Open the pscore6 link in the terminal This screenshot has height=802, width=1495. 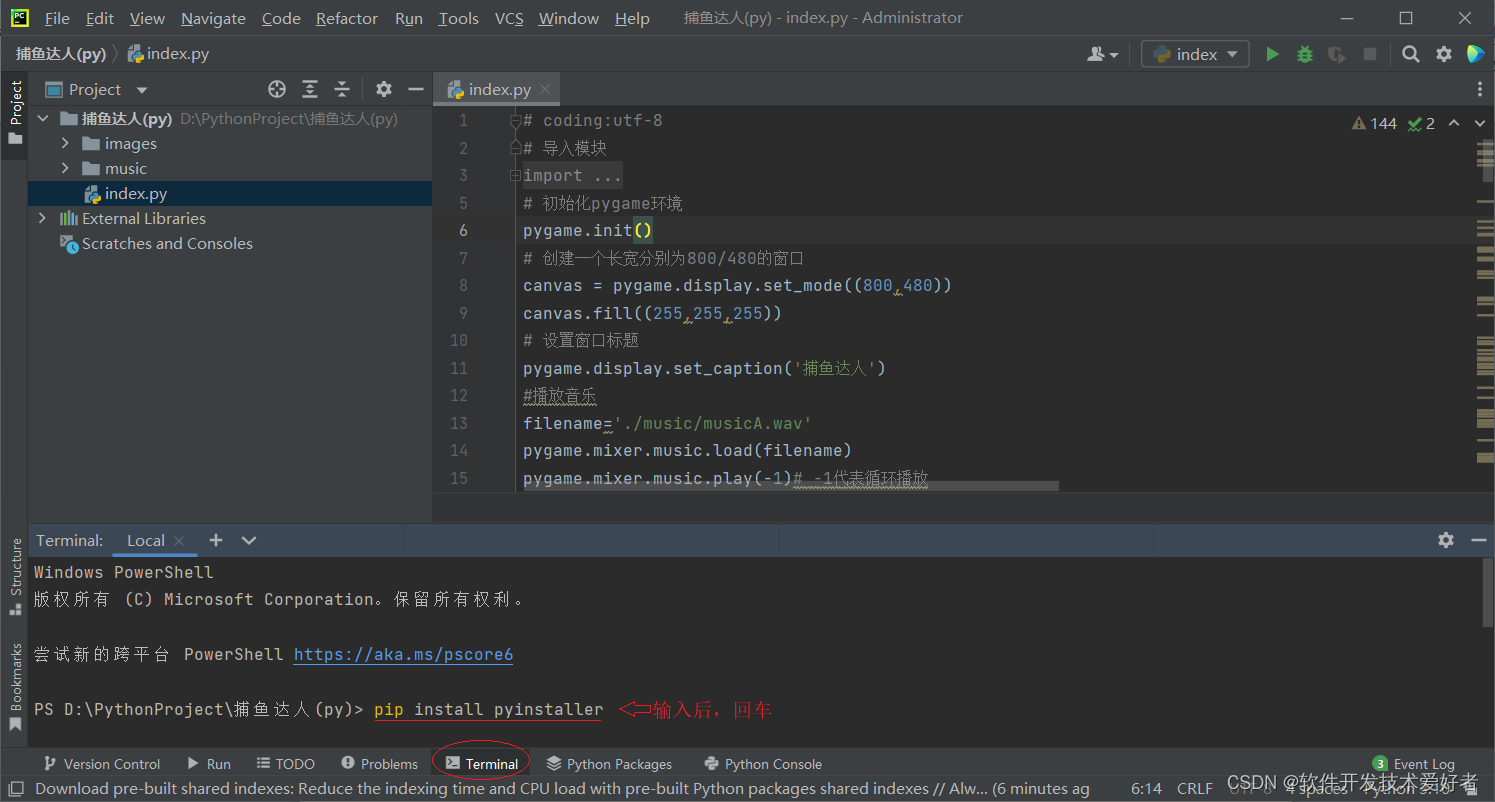click(402, 654)
